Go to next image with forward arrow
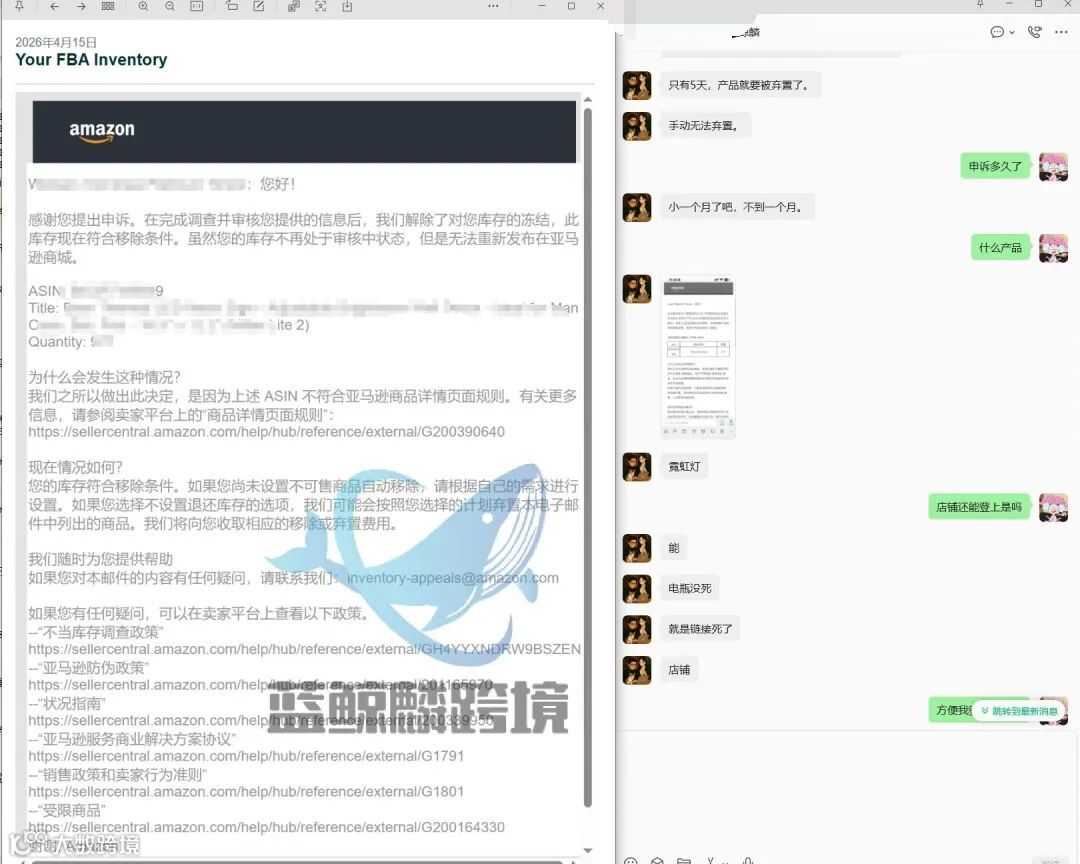 point(81,6)
